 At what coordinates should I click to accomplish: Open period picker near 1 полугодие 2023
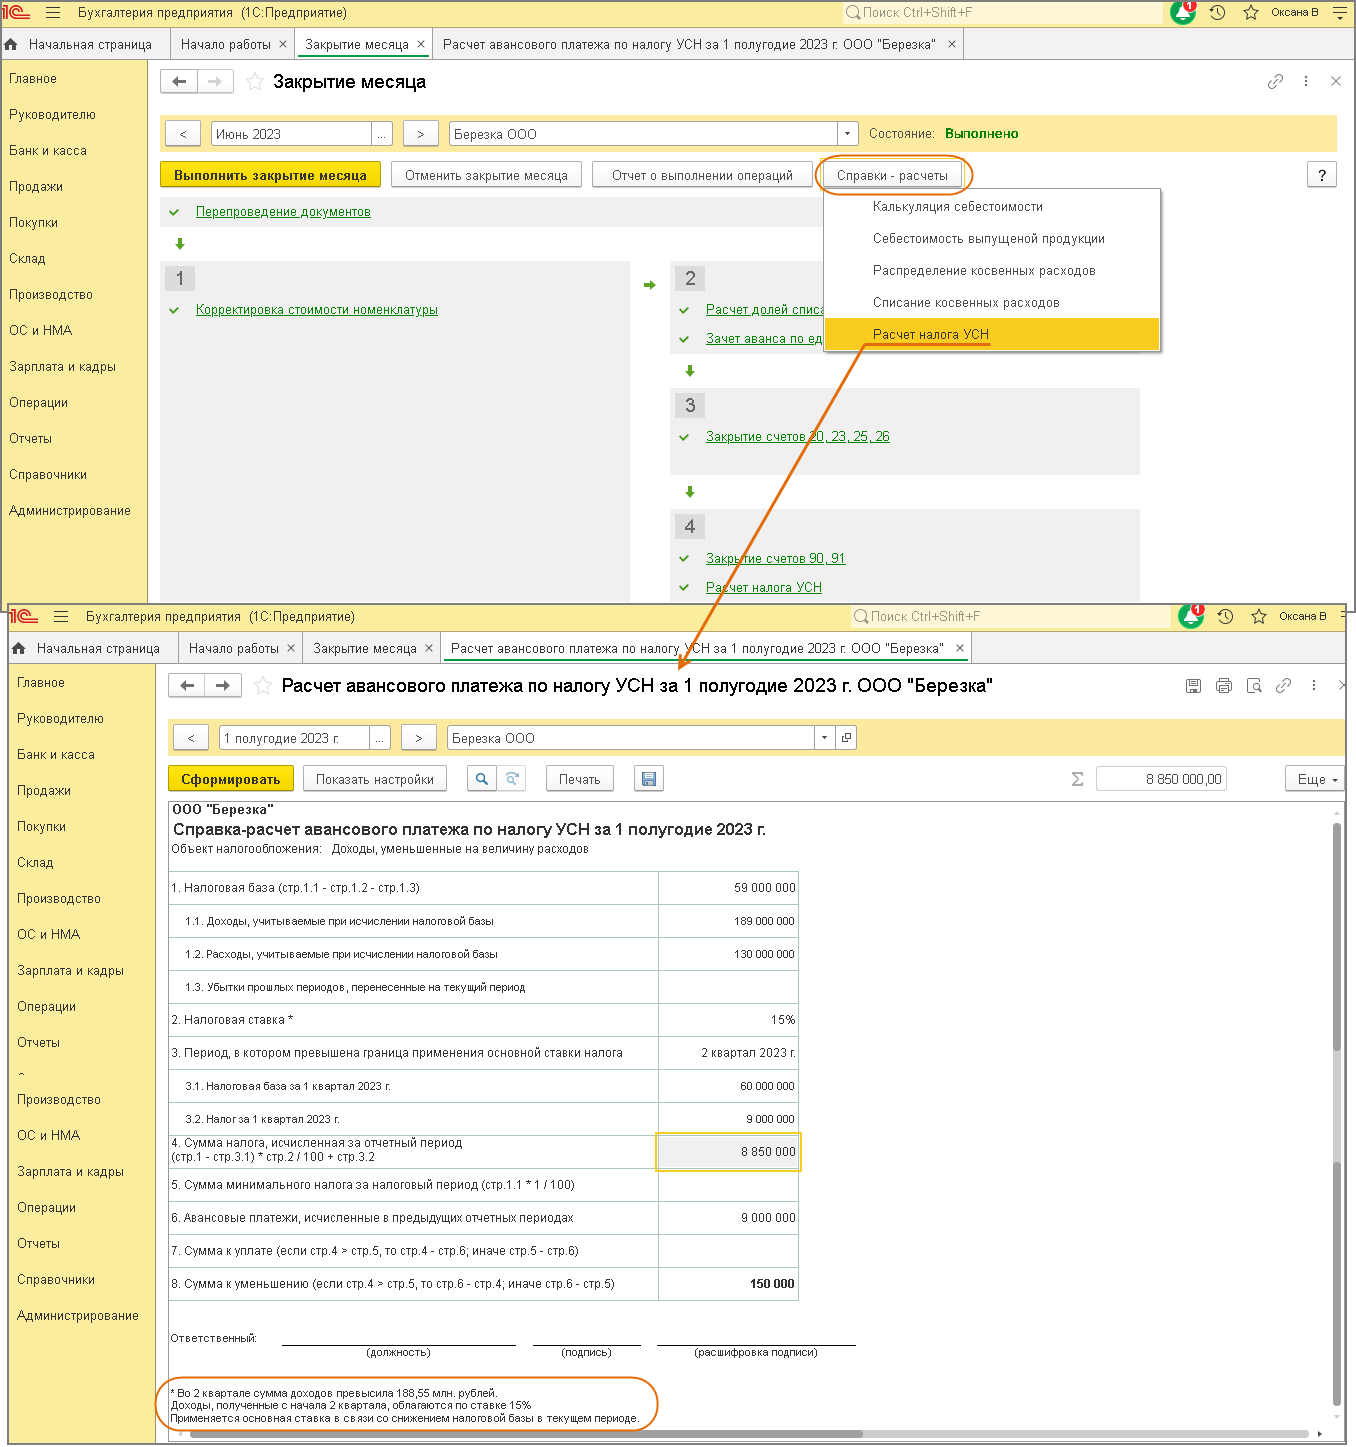pos(380,738)
